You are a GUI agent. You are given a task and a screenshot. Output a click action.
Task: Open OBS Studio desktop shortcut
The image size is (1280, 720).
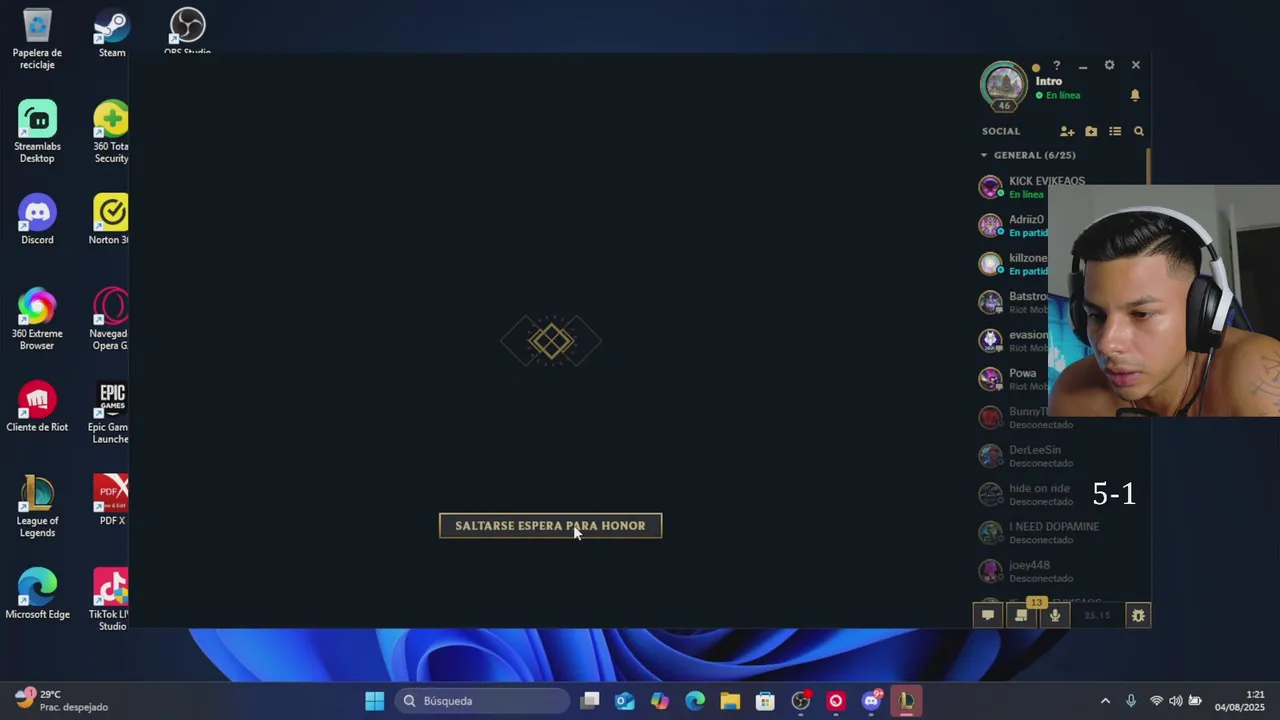187,32
